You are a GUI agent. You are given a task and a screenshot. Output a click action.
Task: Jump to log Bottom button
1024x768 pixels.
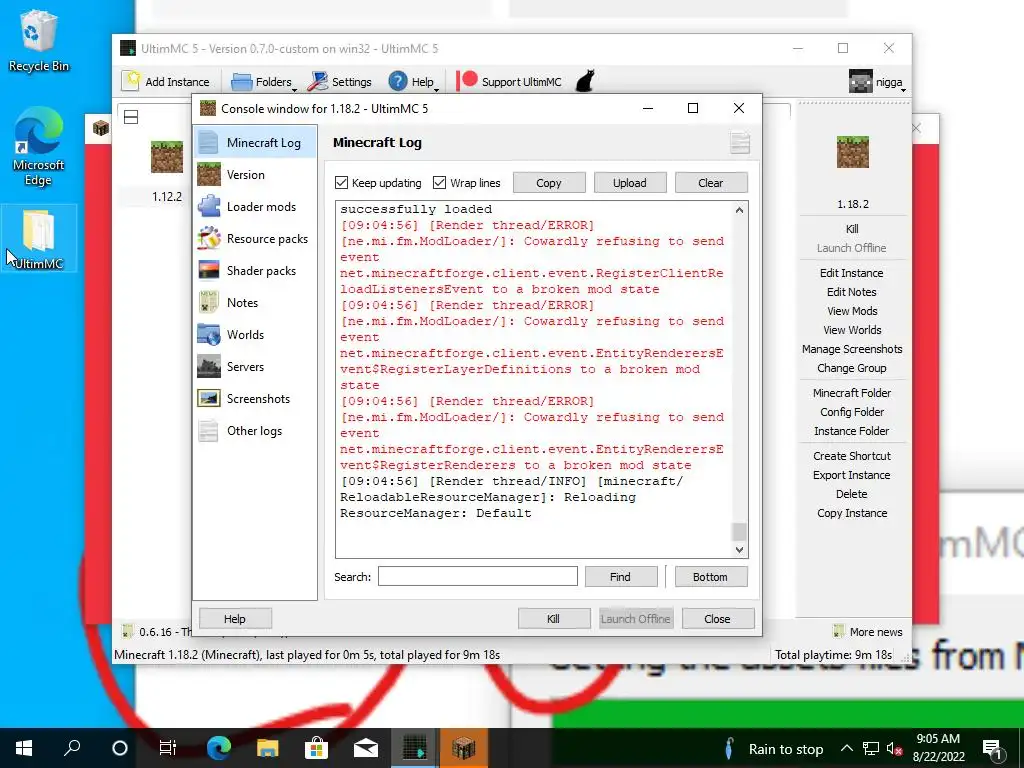click(x=711, y=577)
